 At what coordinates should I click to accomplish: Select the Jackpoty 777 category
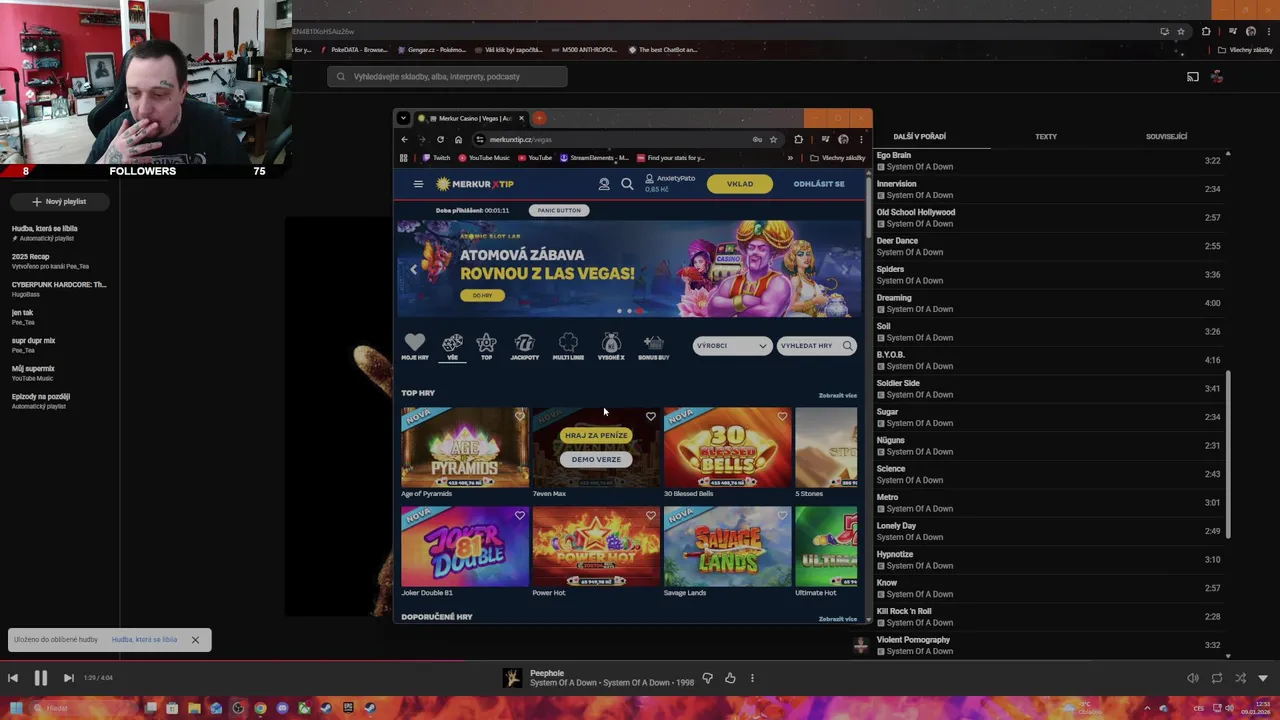click(524, 346)
